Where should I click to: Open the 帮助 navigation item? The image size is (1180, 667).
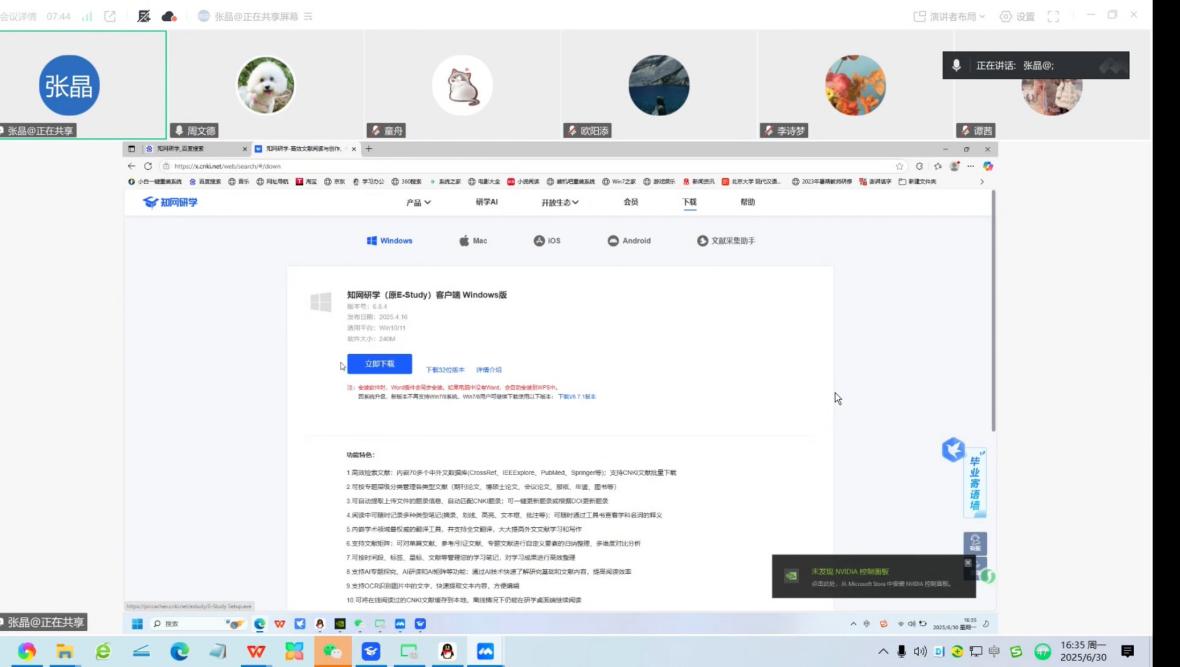pyautogui.click(x=747, y=202)
